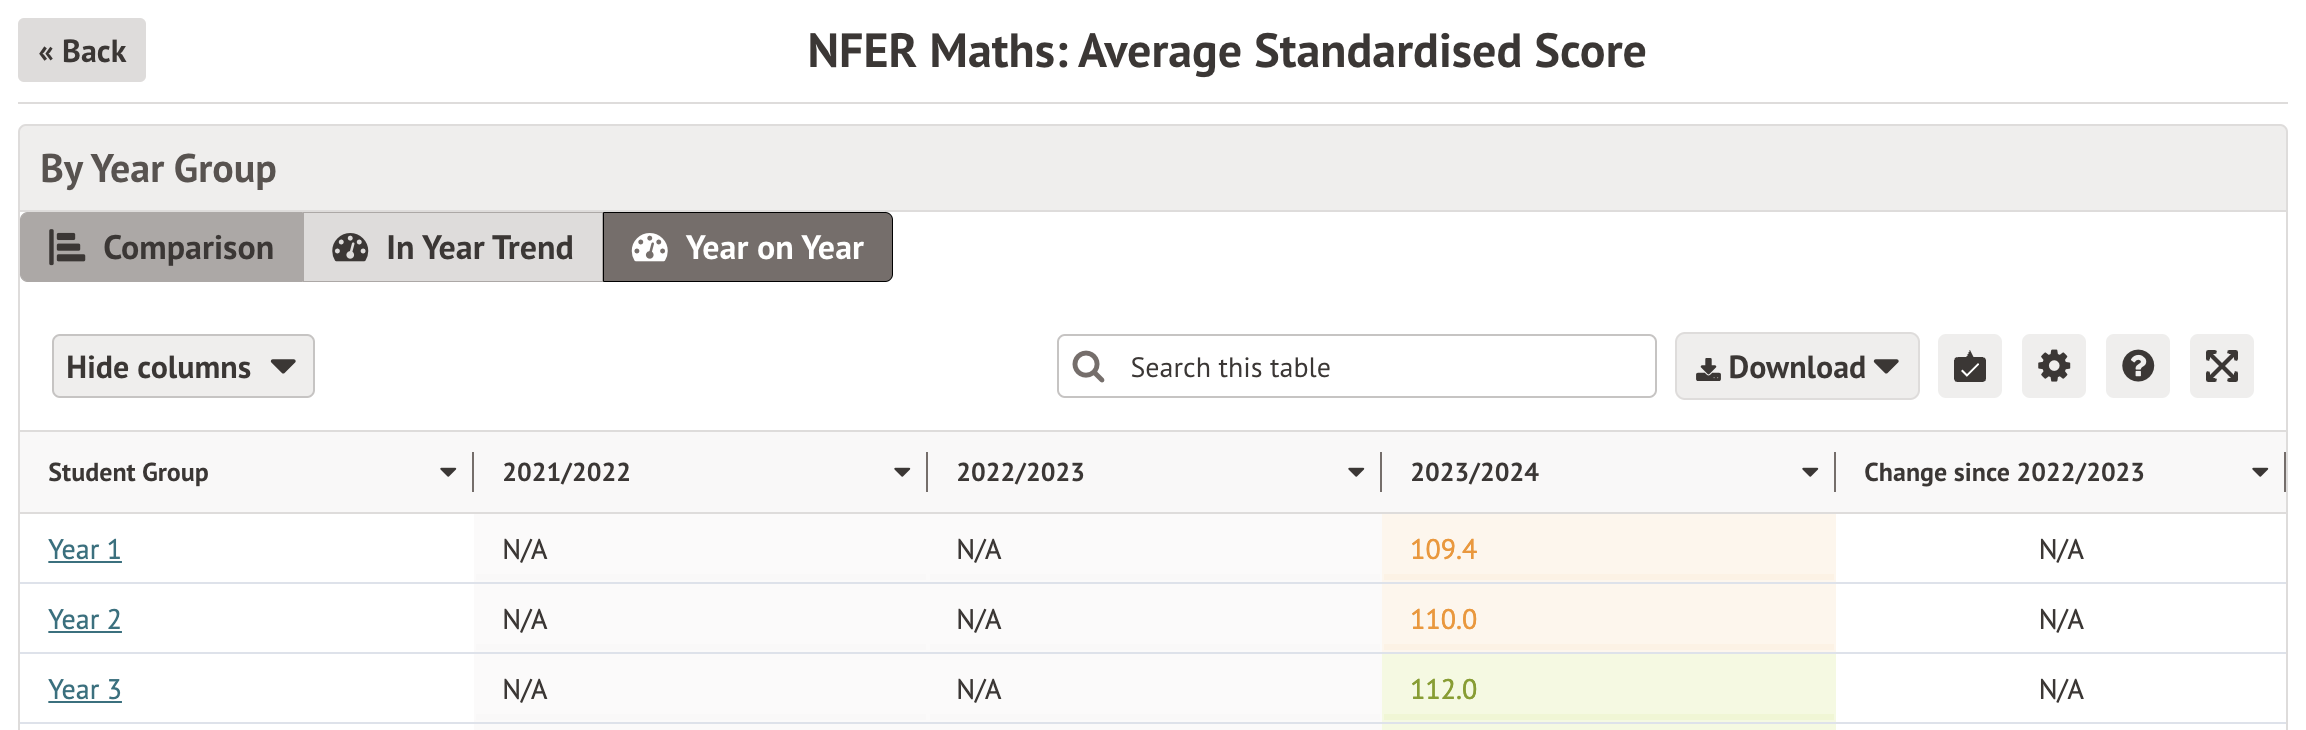Click the help question mark icon

[x=2137, y=367]
